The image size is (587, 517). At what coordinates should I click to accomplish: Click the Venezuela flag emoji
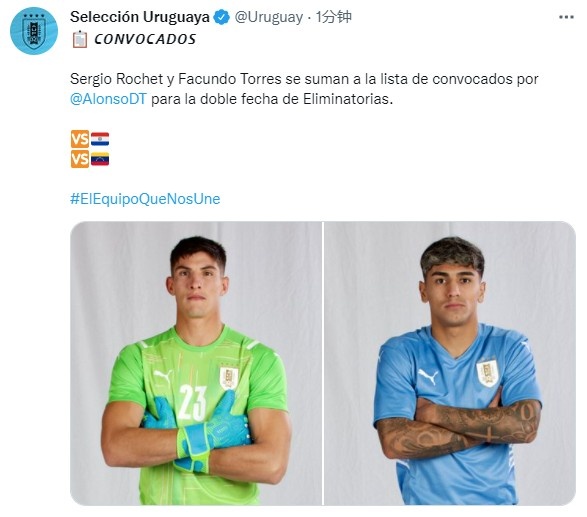click(x=100, y=159)
